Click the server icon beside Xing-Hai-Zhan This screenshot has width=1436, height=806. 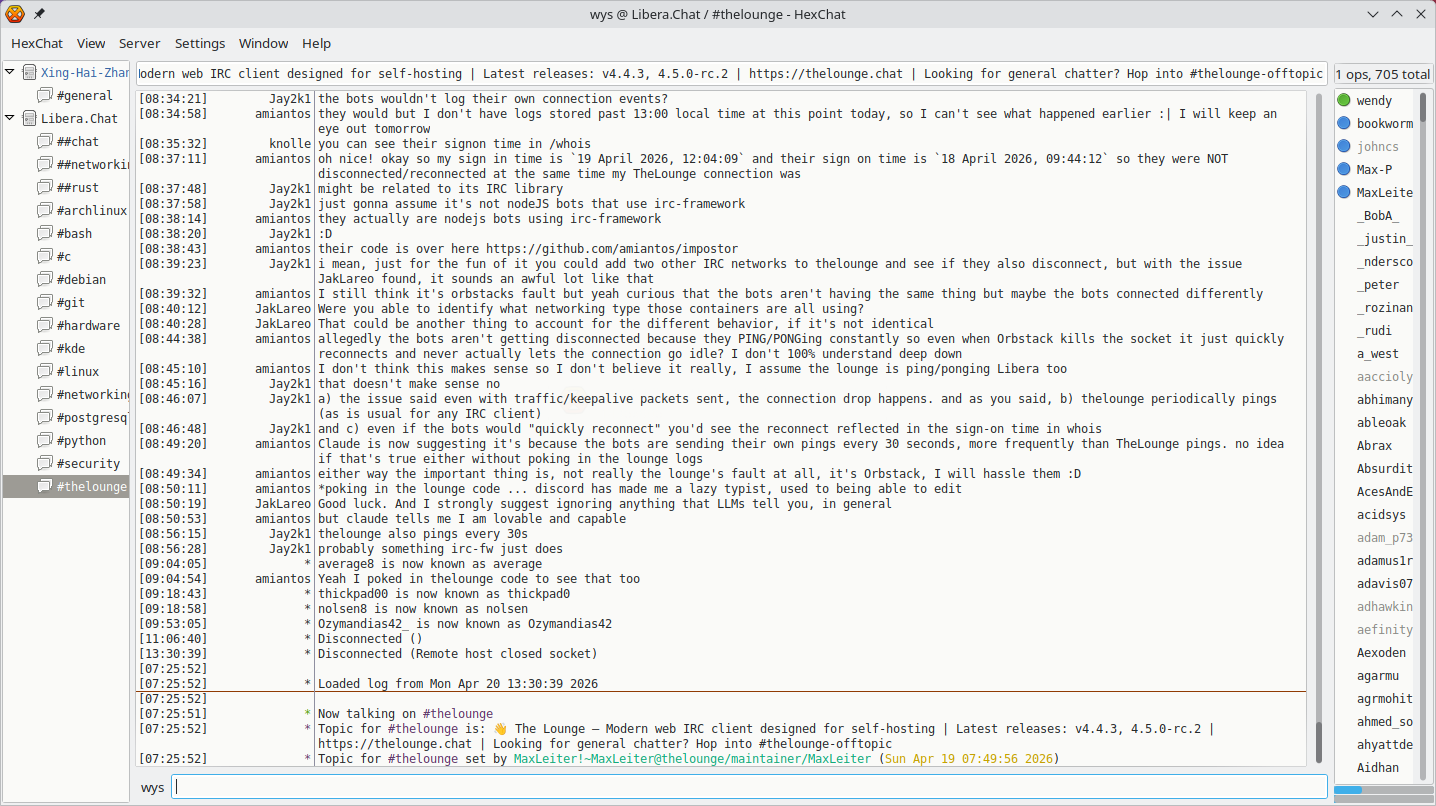pos(29,73)
